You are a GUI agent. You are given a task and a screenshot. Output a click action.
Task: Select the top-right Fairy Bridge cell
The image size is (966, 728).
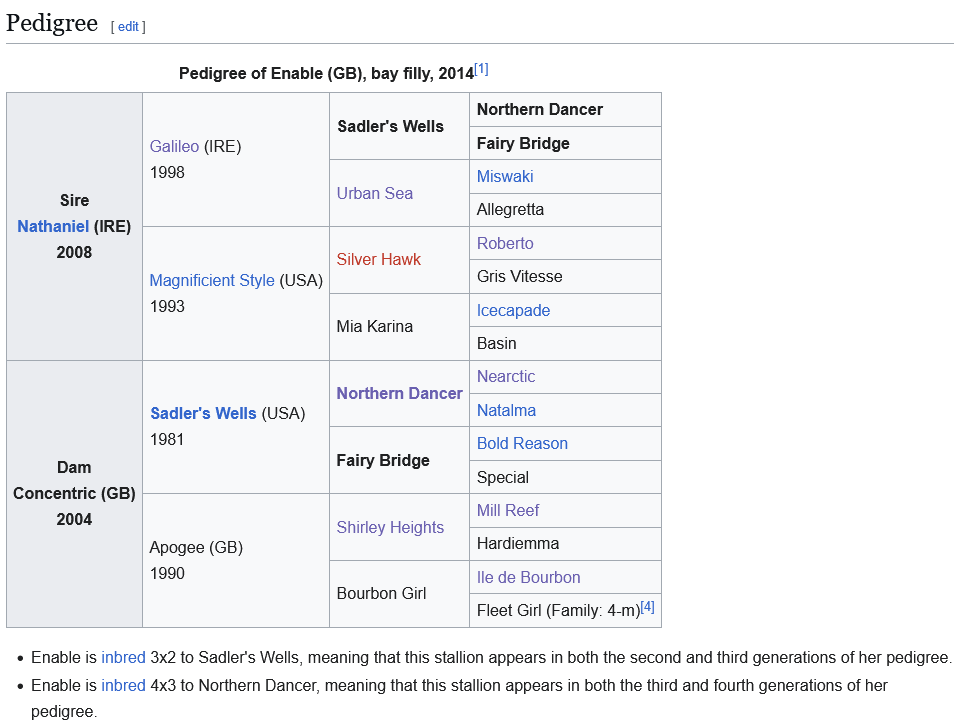coord(523,144)
